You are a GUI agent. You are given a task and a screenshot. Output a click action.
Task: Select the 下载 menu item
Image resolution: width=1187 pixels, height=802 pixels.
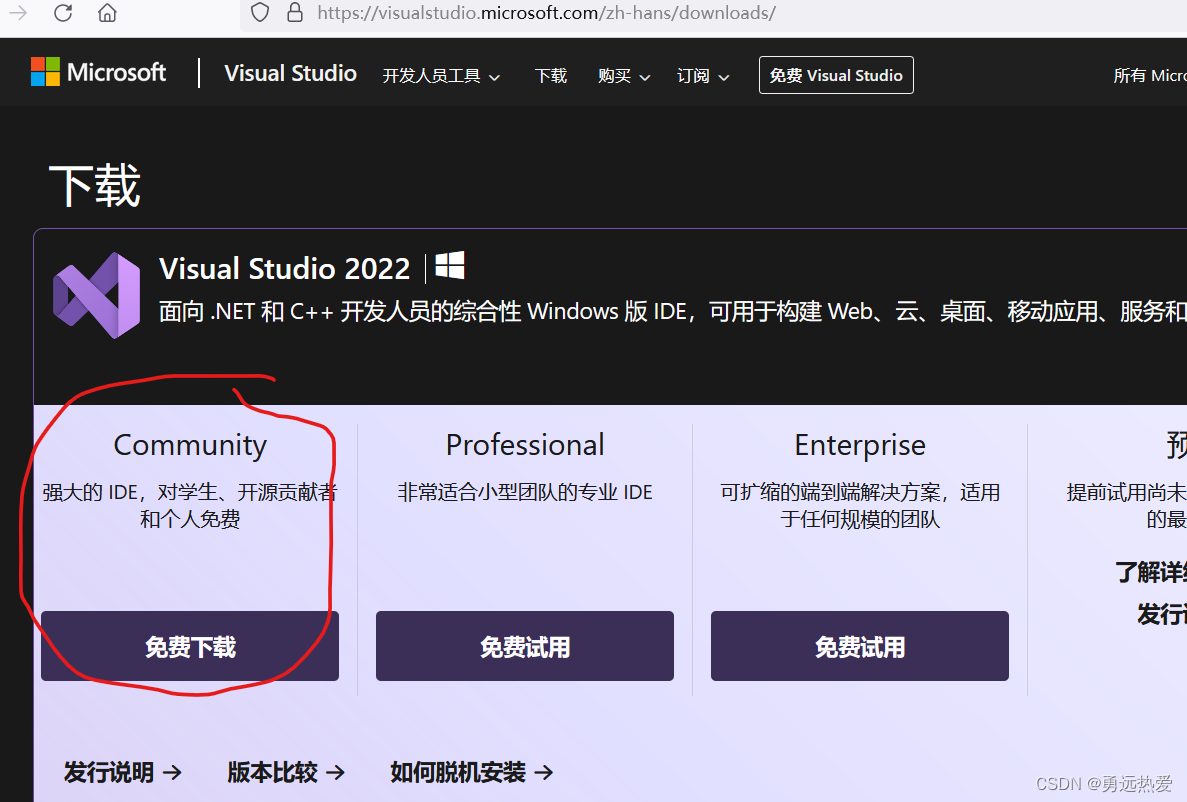(550, 75)
